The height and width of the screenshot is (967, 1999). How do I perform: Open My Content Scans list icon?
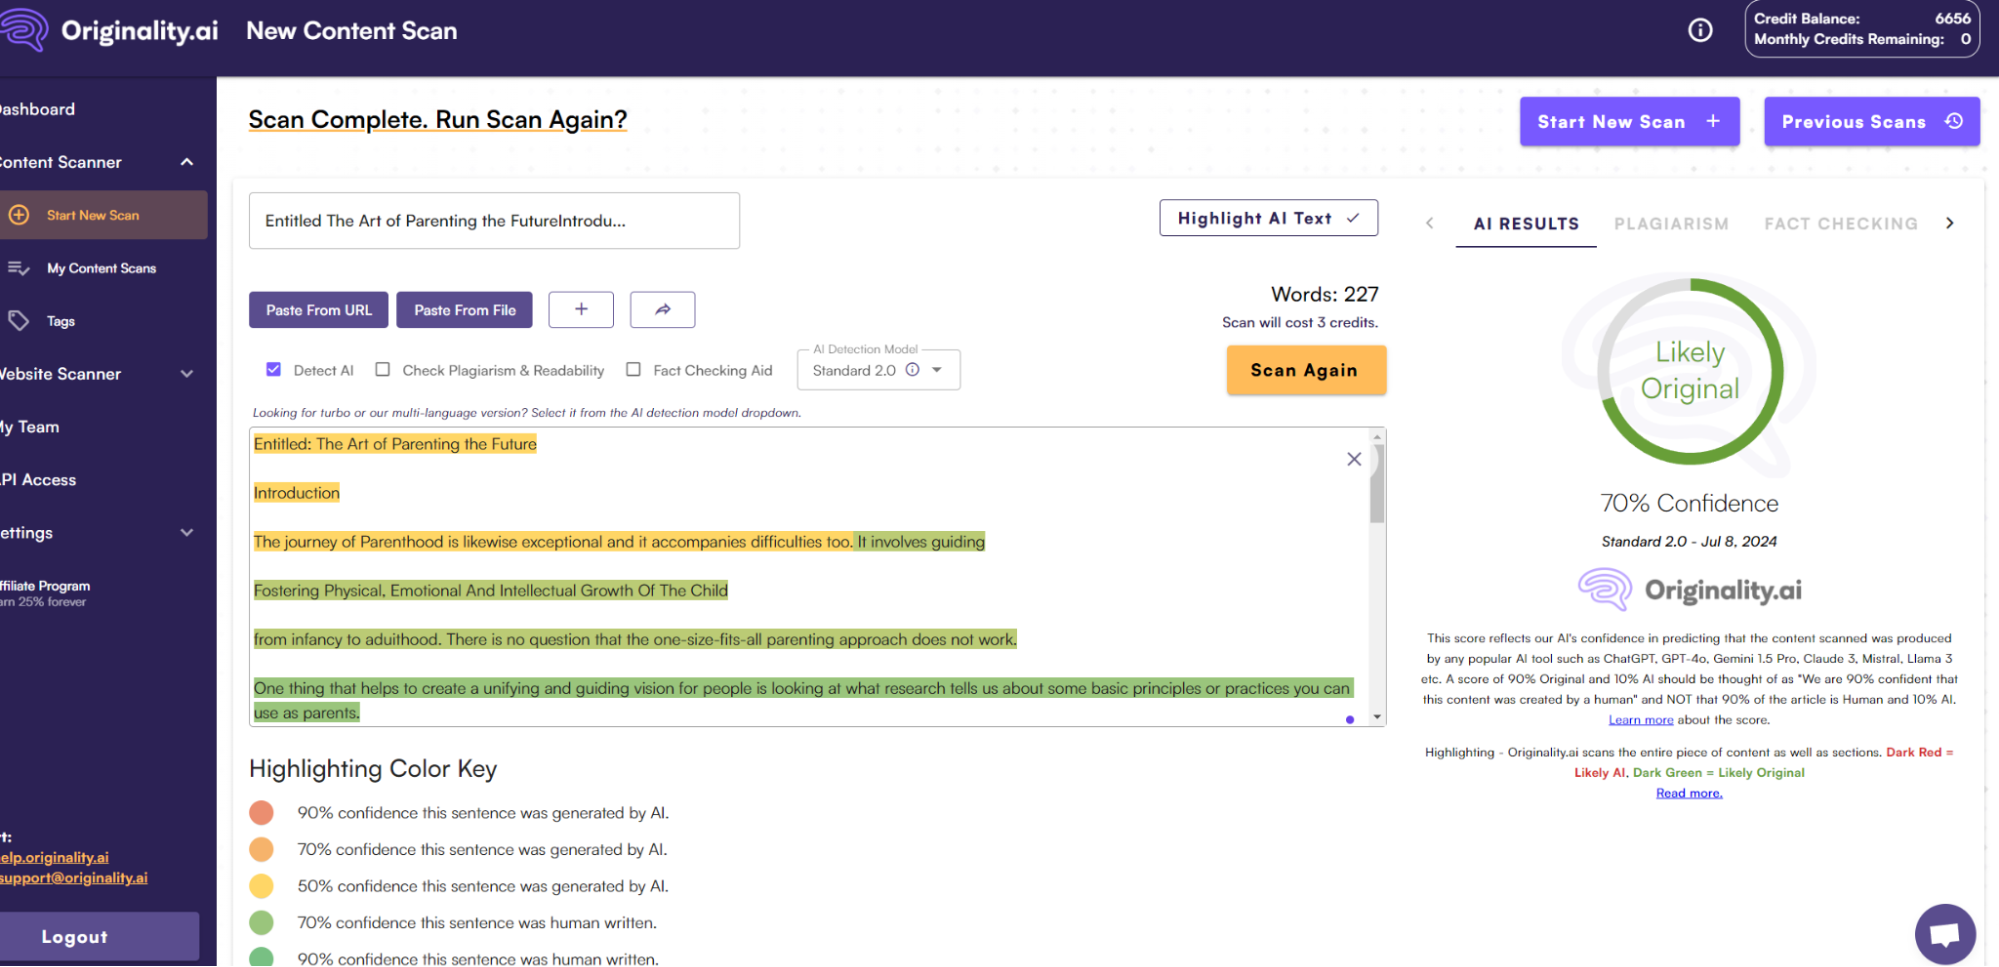click(x=19, y=268)
